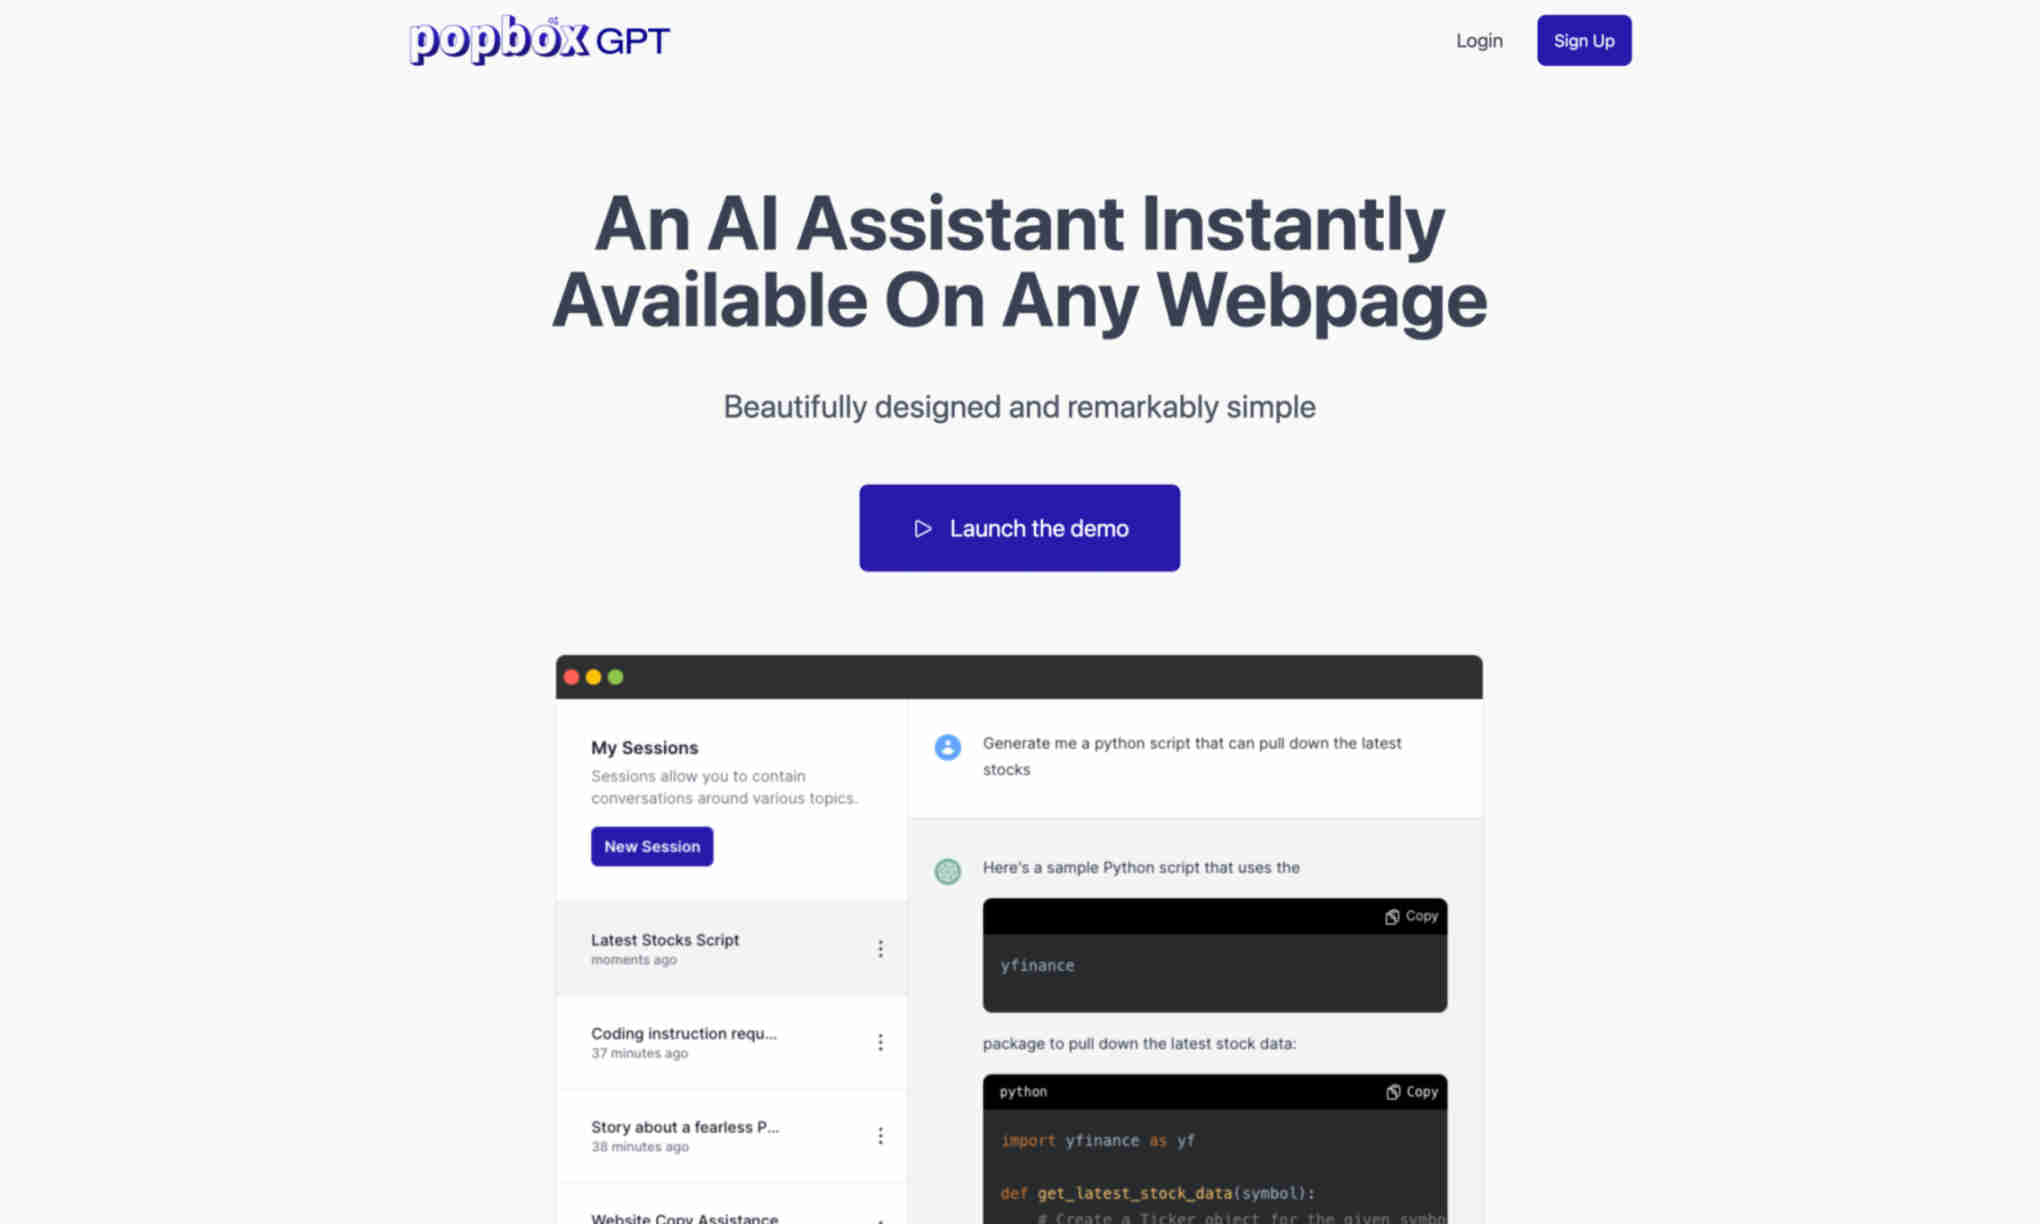
Task: Click the three-dot menu on Coding instruction requ...
Action: click(880, 1042)
